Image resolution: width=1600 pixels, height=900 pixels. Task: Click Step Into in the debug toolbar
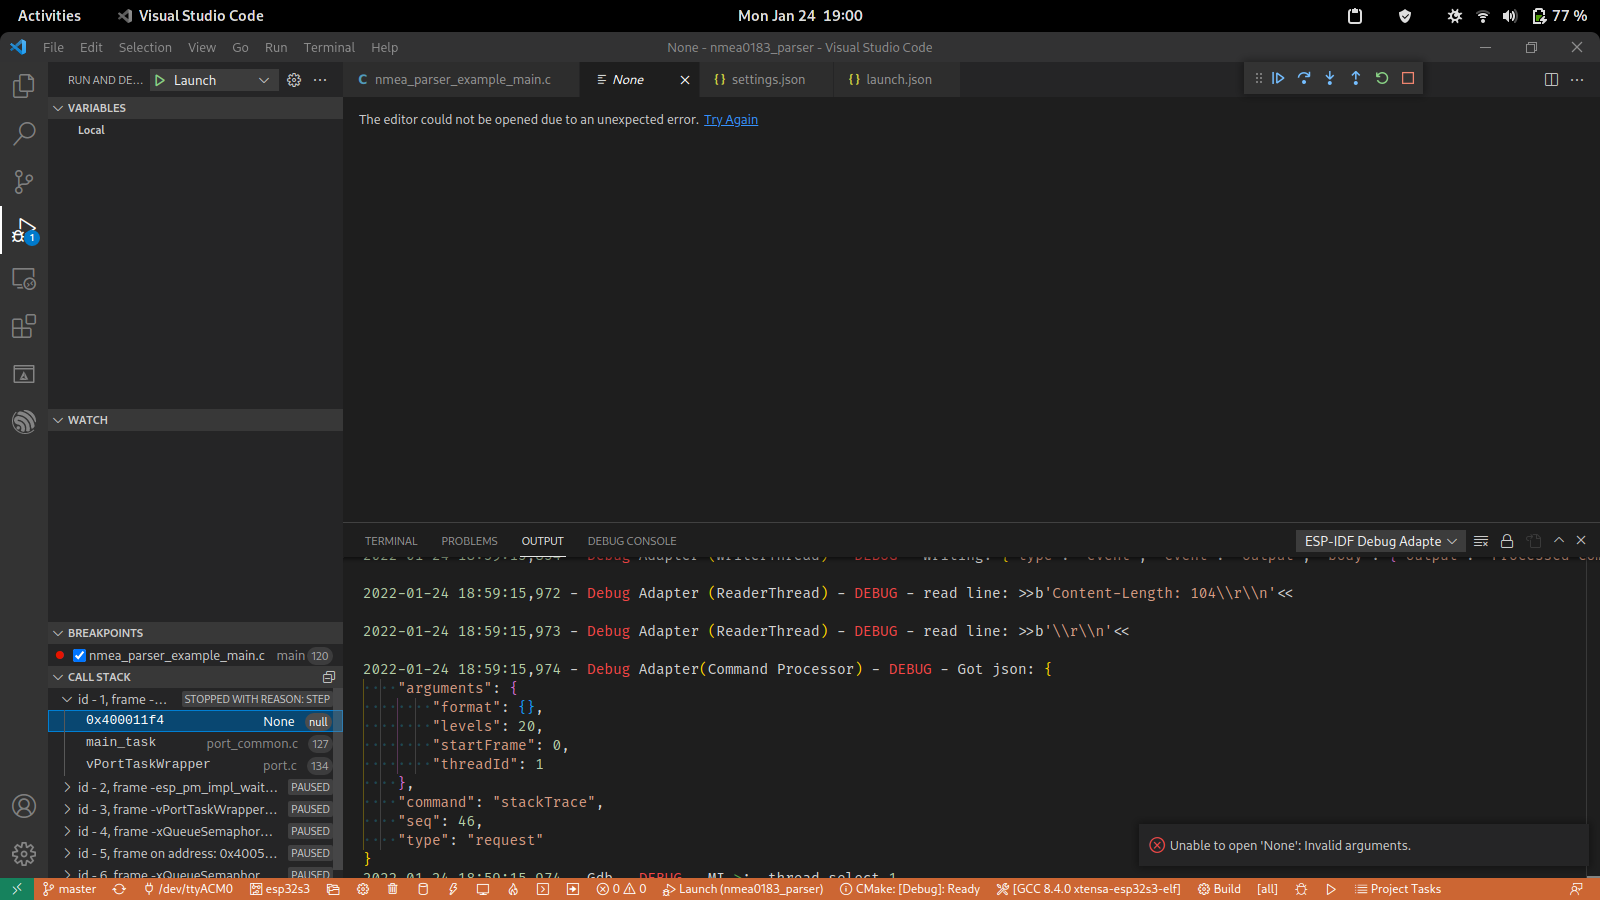pyautogui.click(x=1330, y=78)
